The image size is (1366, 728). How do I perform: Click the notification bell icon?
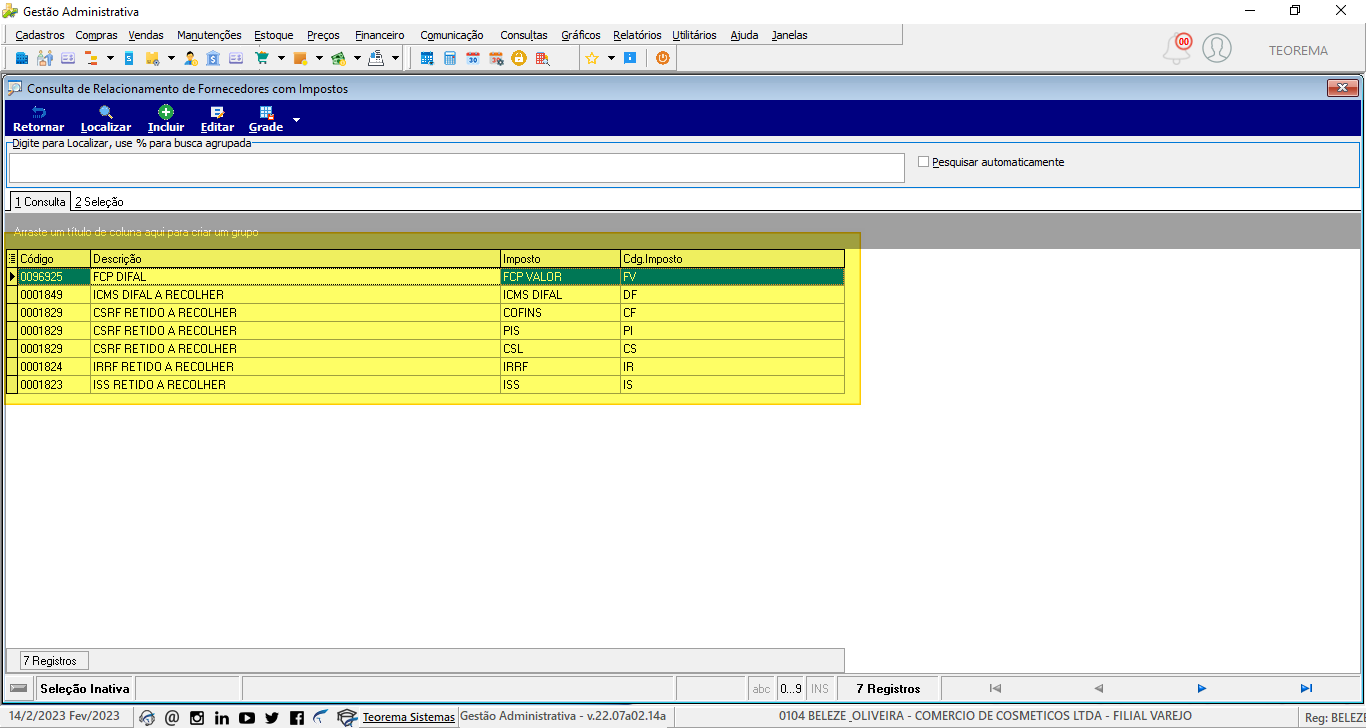click(x=1178, y=48)
